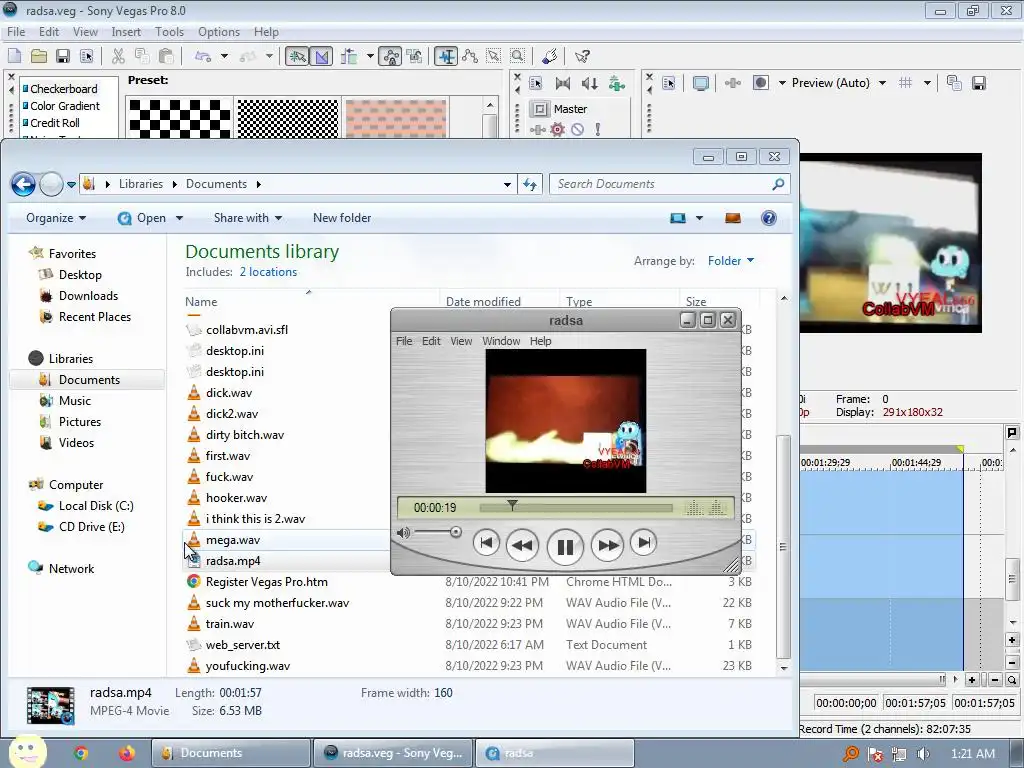1024x768 pixels.
Task: Open Arrange by Folder dropdown
Action: point(731,261)
